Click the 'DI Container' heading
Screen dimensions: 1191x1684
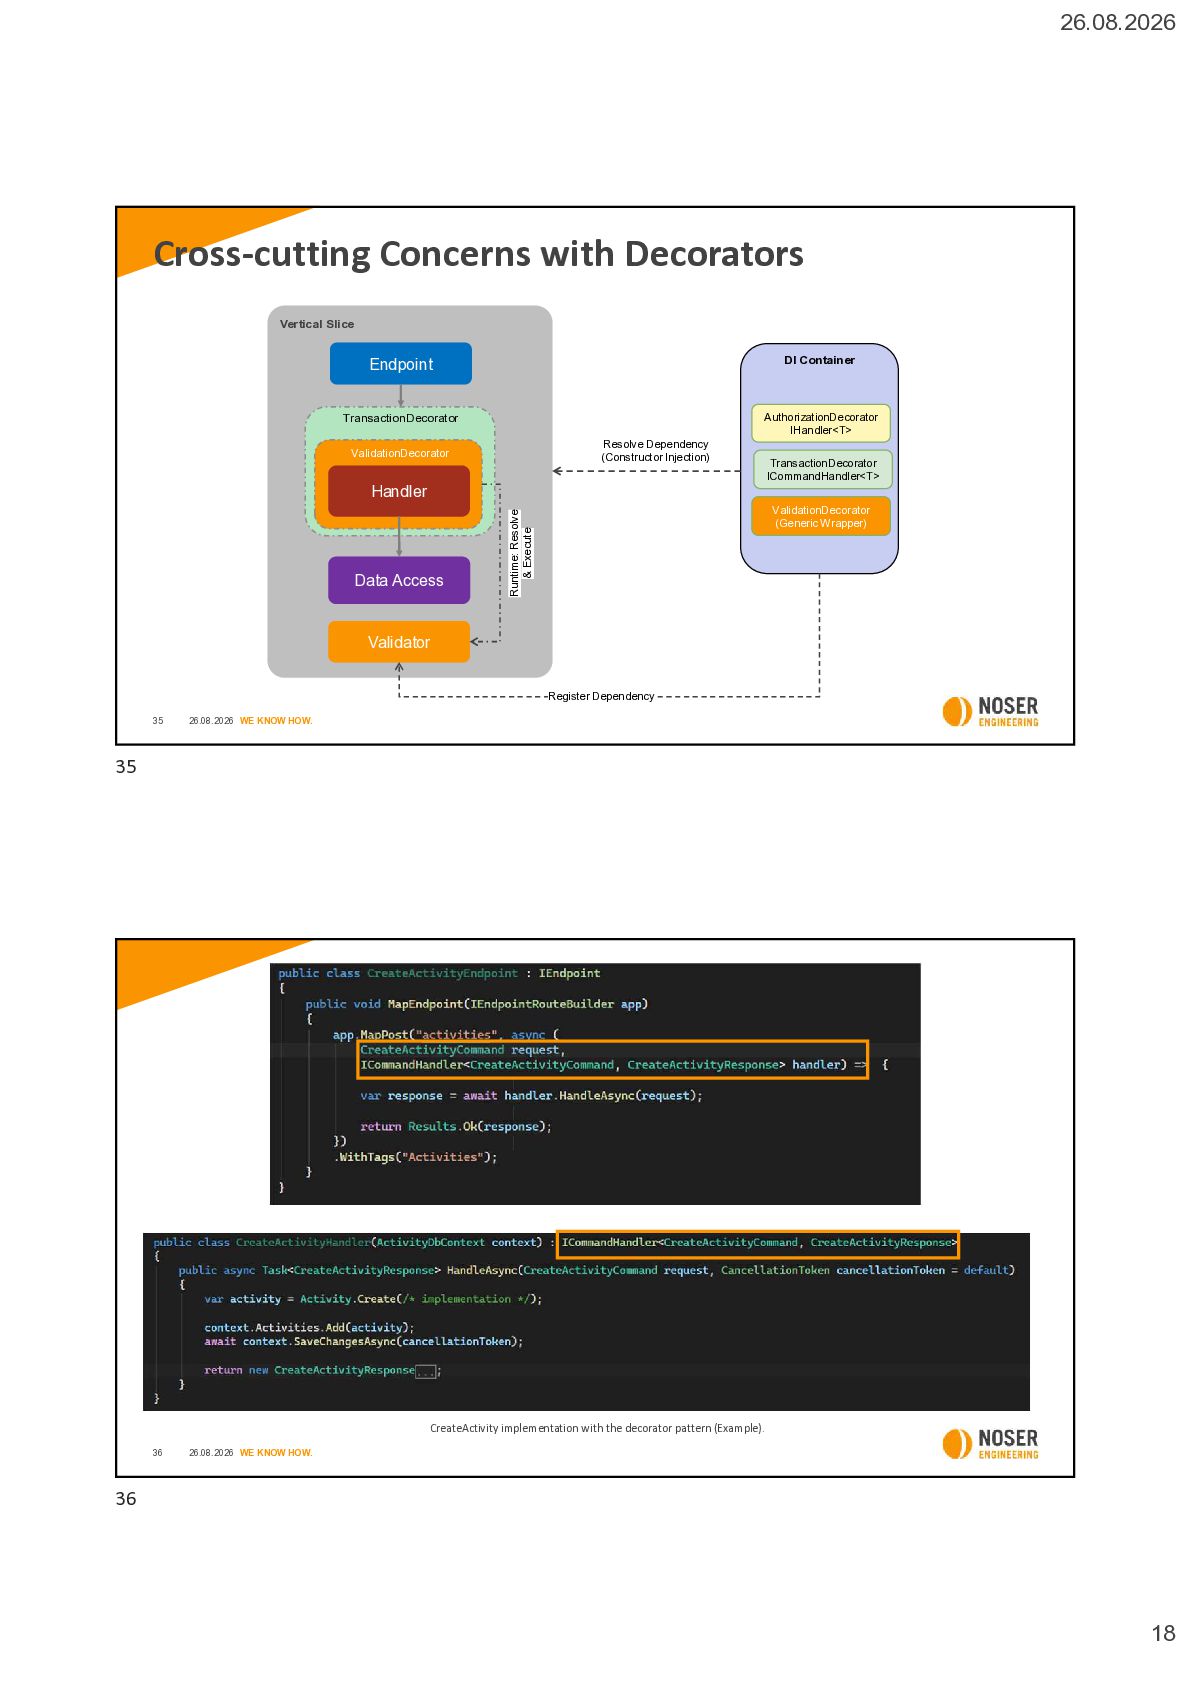(x=819, y=360)
